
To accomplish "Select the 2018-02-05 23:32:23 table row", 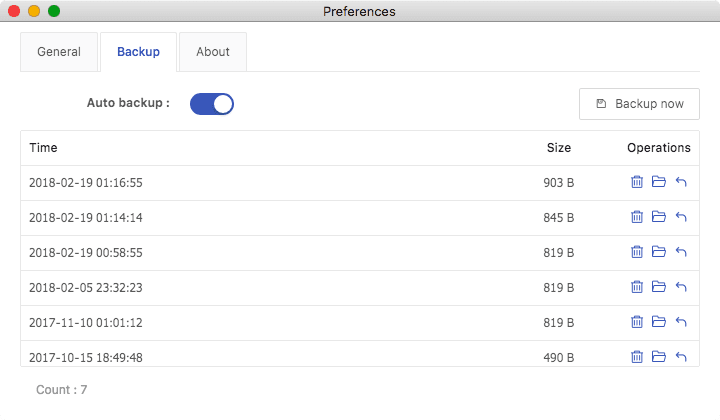I will [360, 288].
